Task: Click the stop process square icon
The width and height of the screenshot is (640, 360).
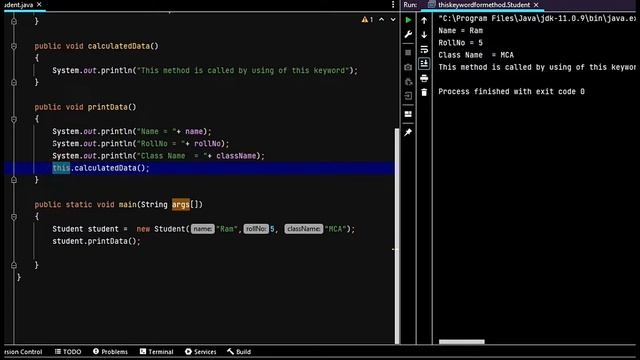Action: point(408,53)
